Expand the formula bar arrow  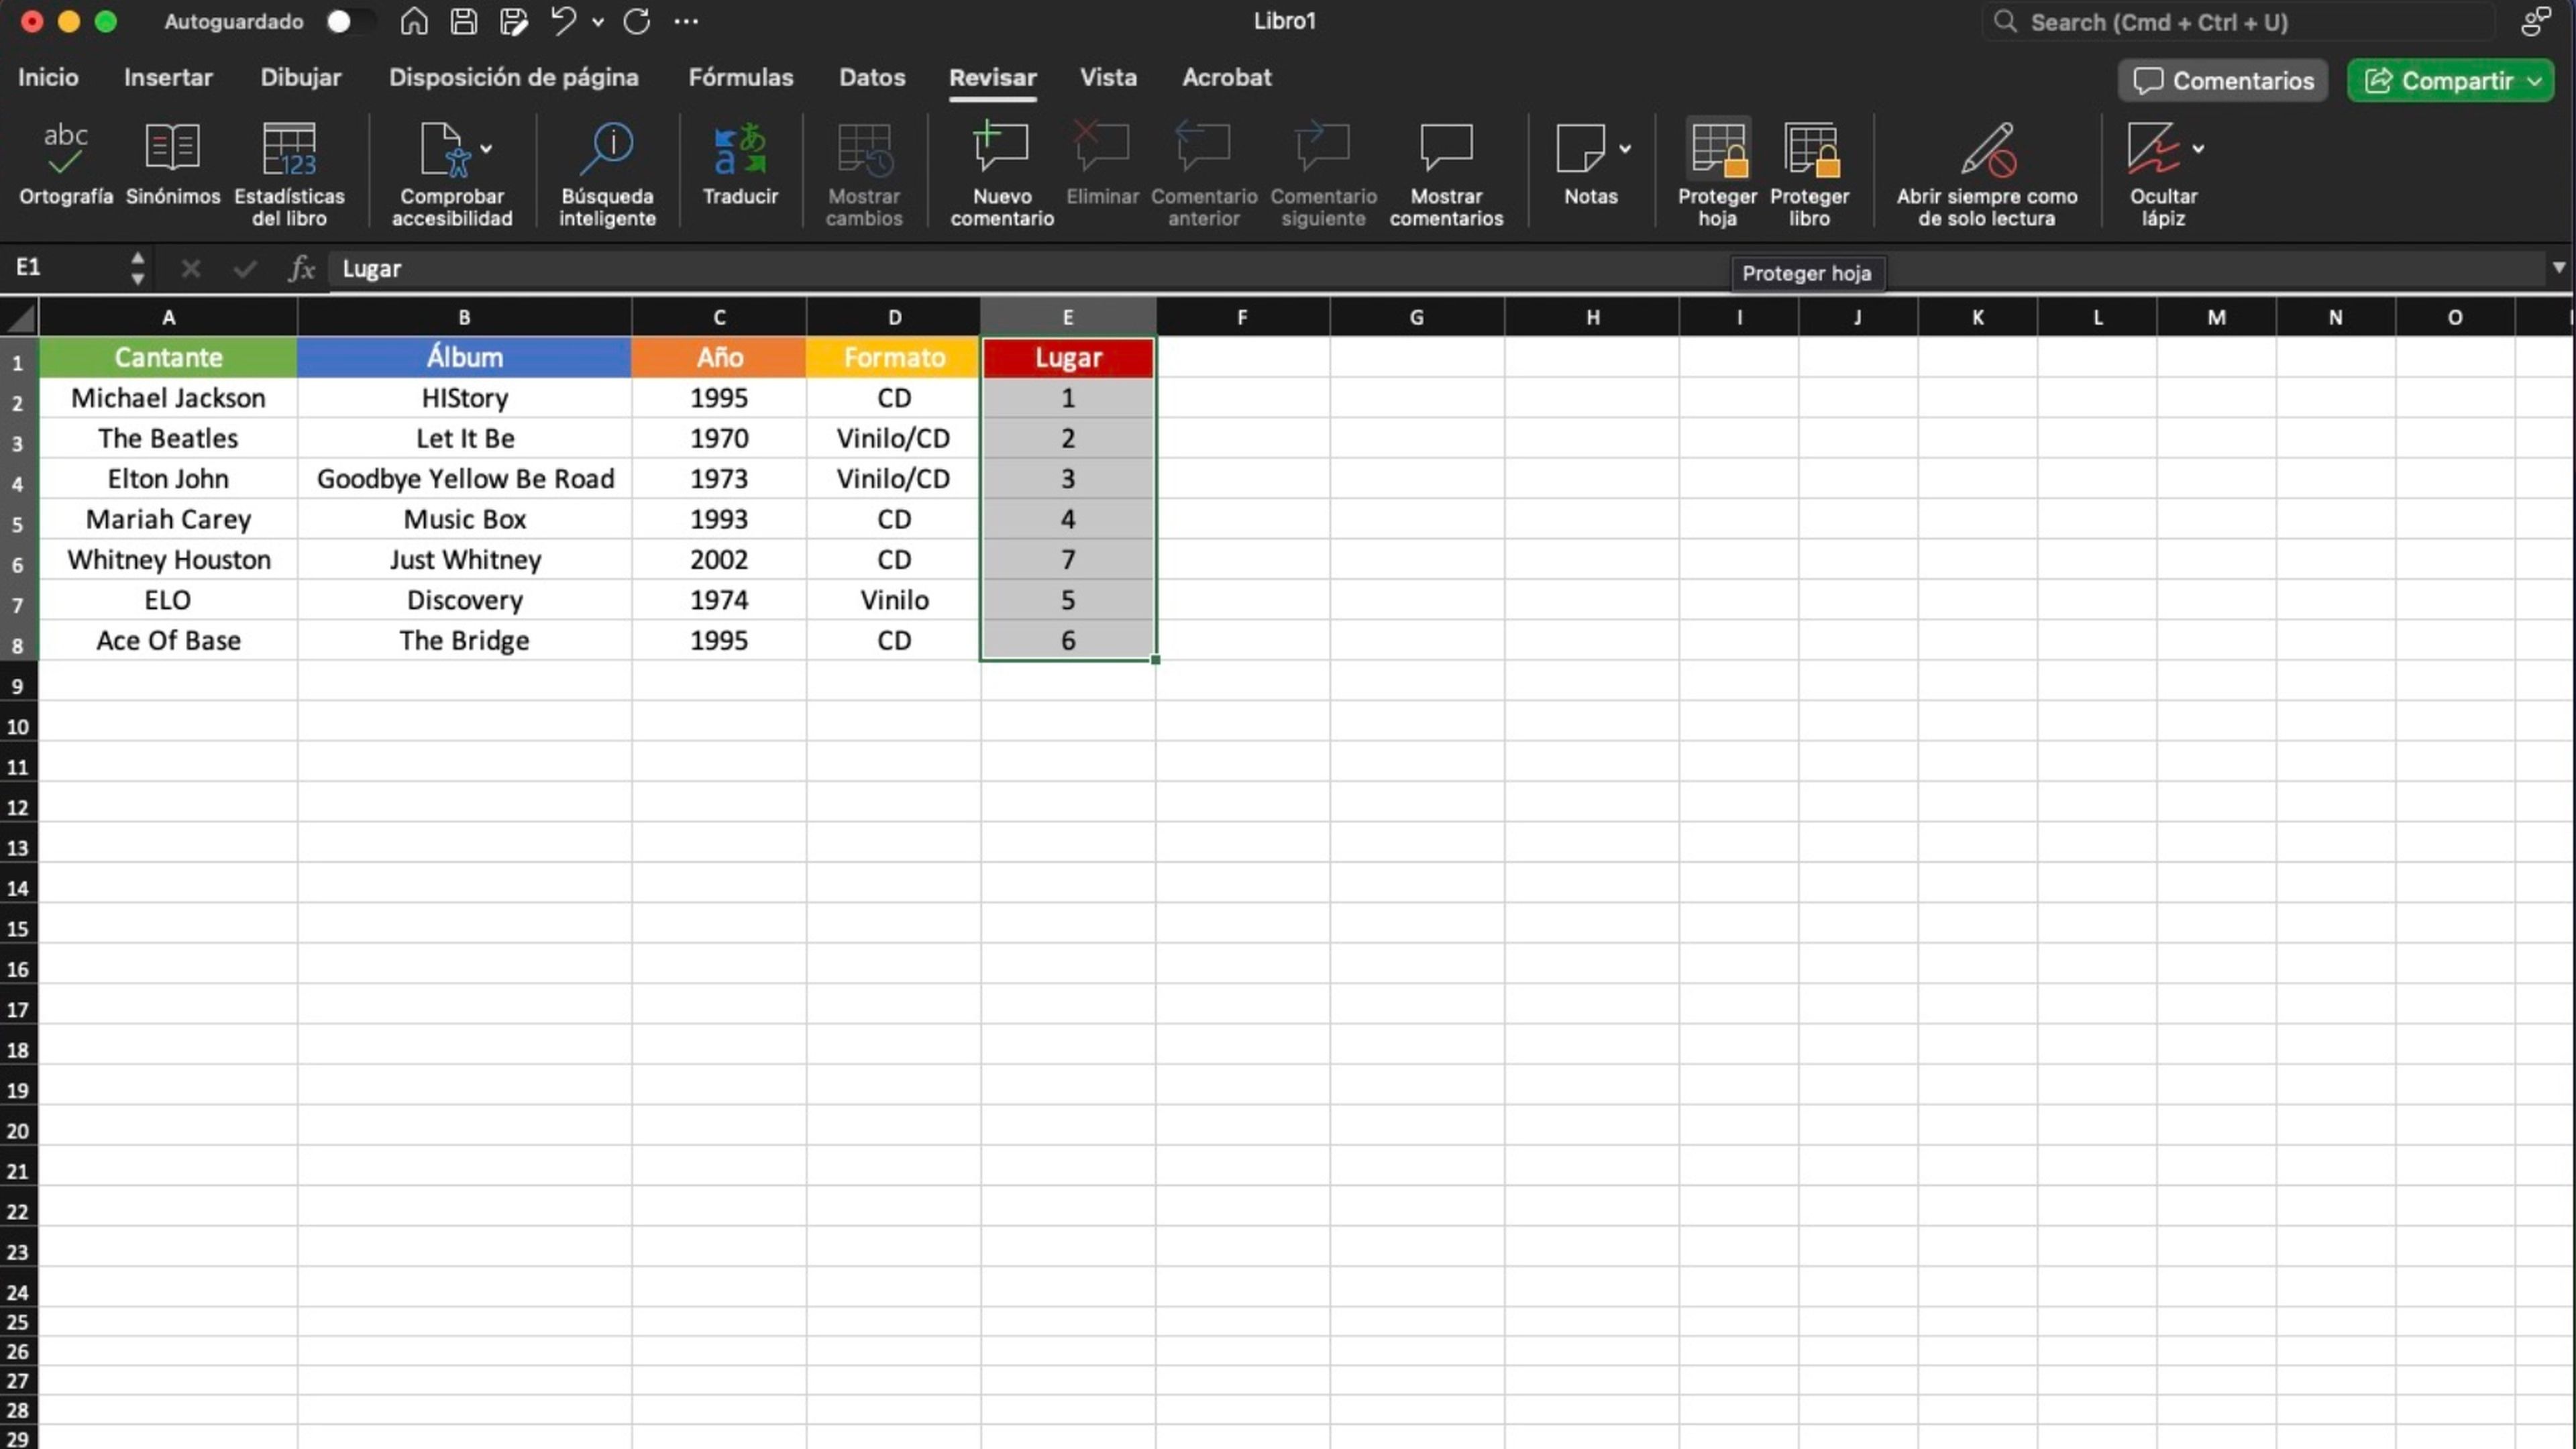[x=2559, y=267]
